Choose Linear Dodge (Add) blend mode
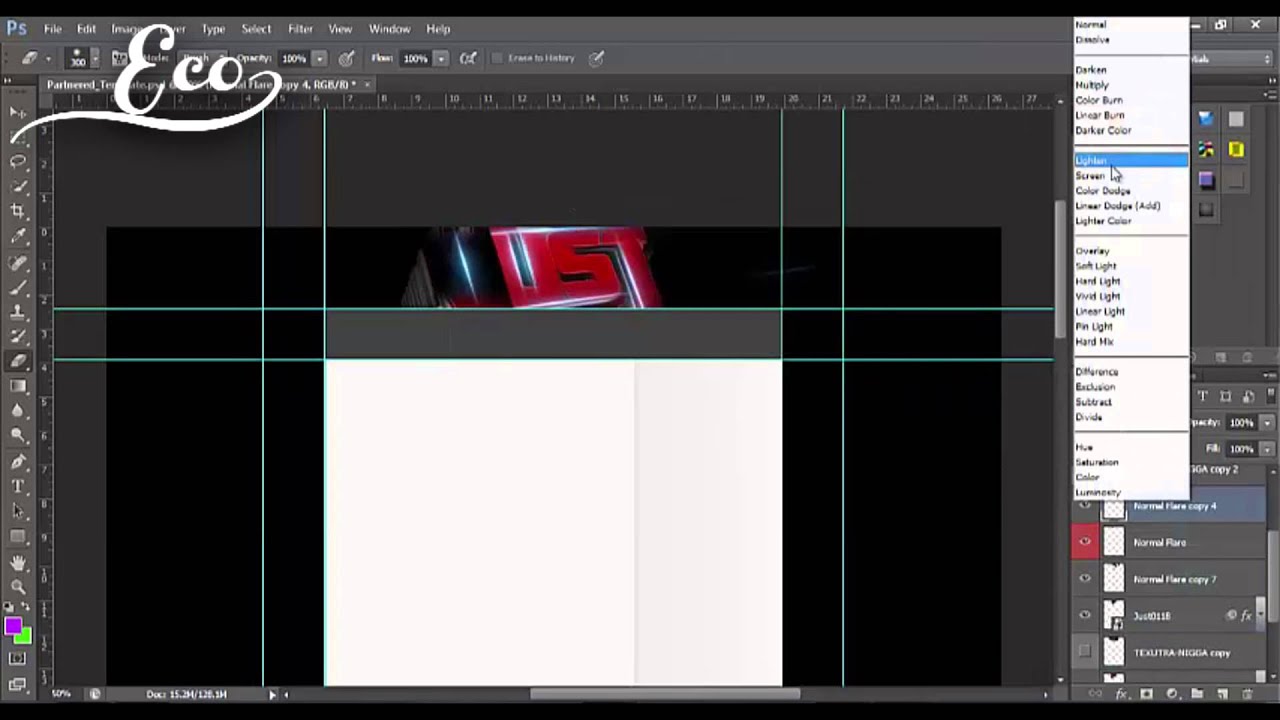Screen dimensions: 1280x720 coord(1131,206)
